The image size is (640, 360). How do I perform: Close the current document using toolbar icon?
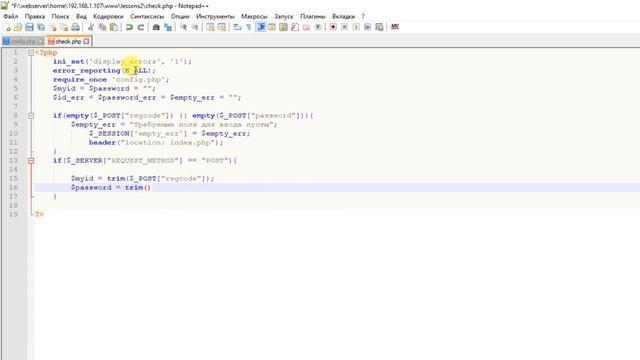[53, 27]
